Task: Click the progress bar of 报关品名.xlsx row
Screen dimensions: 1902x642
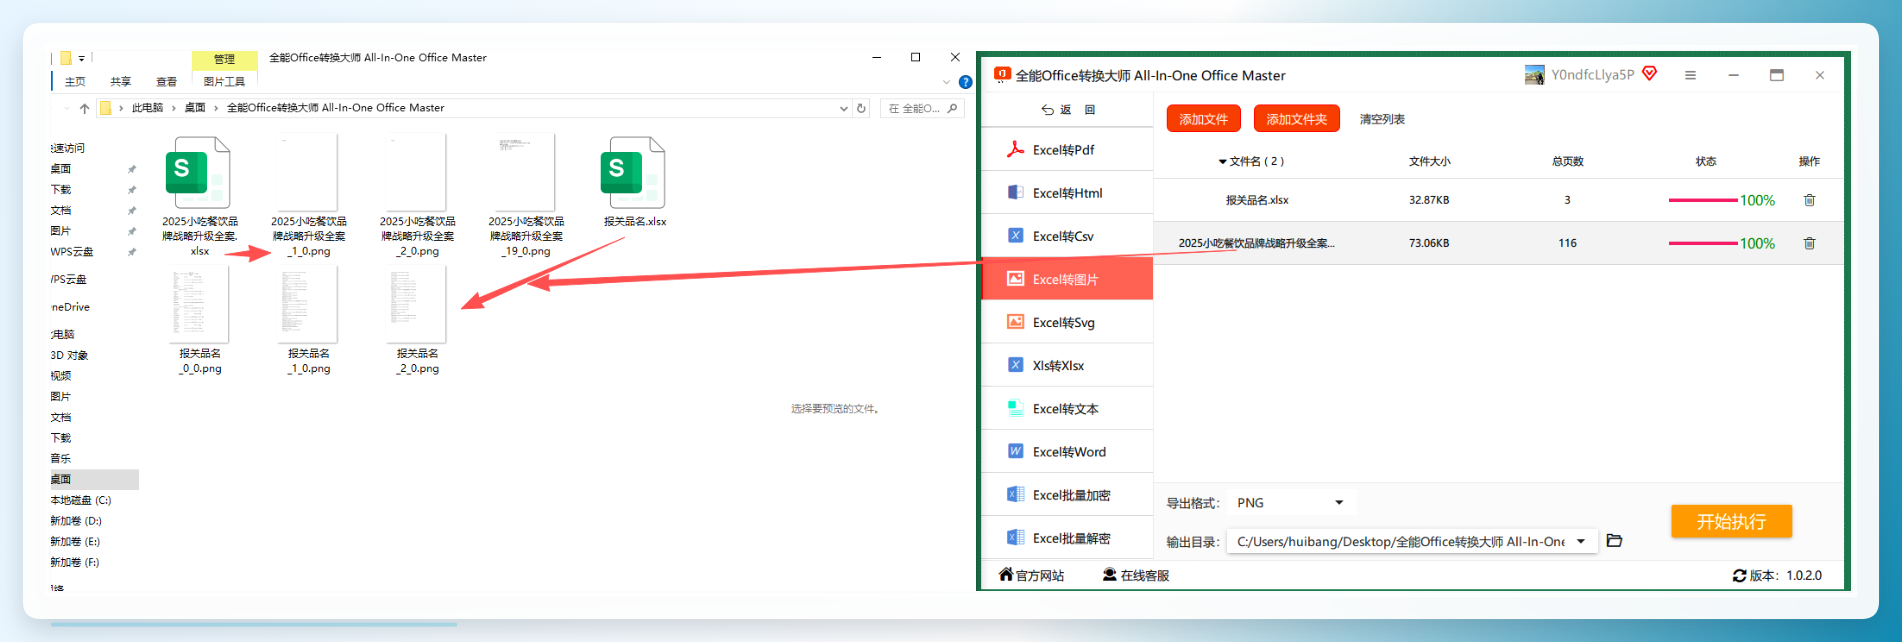Action: 1702,200
